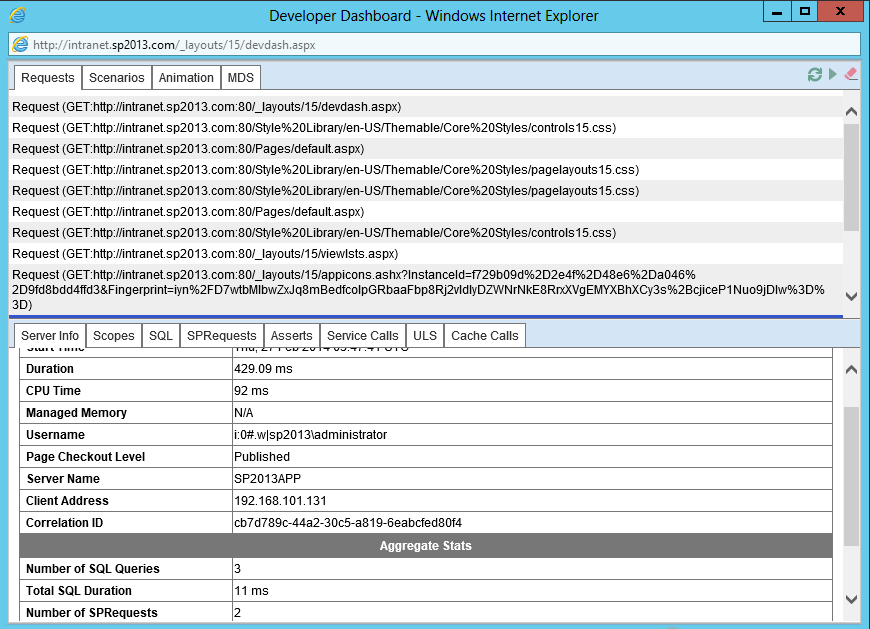
Task: Click the request list scroll up arrow
Action: [x=851, y=111]
